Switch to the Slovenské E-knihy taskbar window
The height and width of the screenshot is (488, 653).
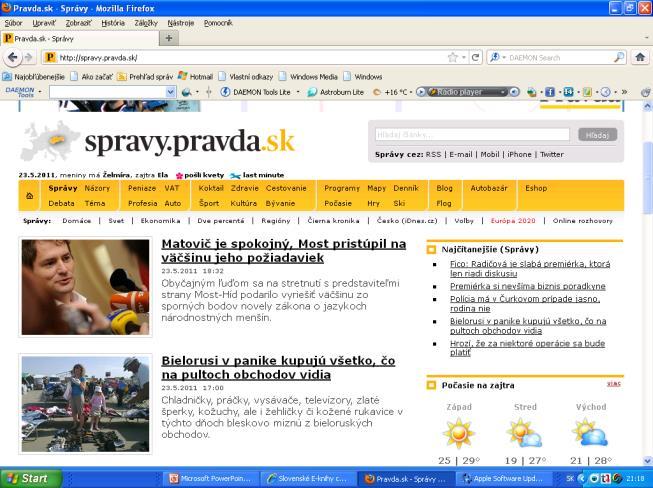308,478
